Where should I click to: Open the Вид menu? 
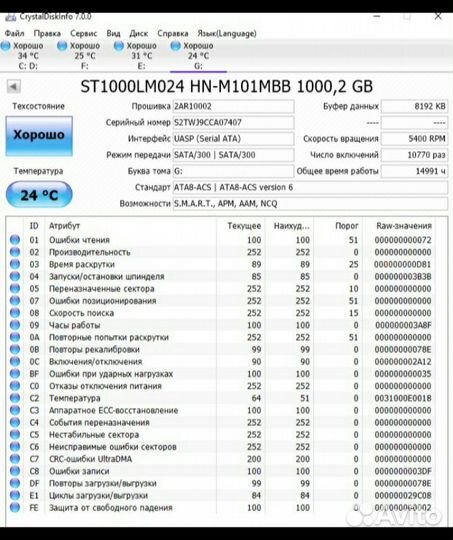(x=113, y=33)
